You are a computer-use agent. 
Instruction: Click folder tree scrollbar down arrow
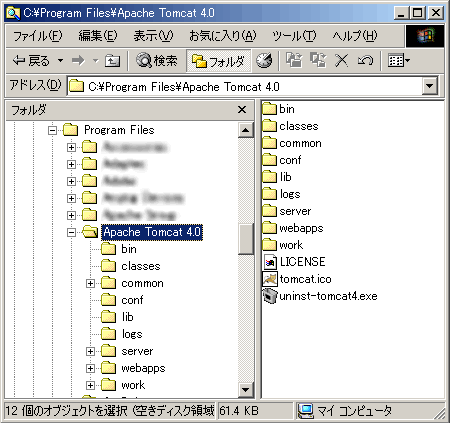246,390
